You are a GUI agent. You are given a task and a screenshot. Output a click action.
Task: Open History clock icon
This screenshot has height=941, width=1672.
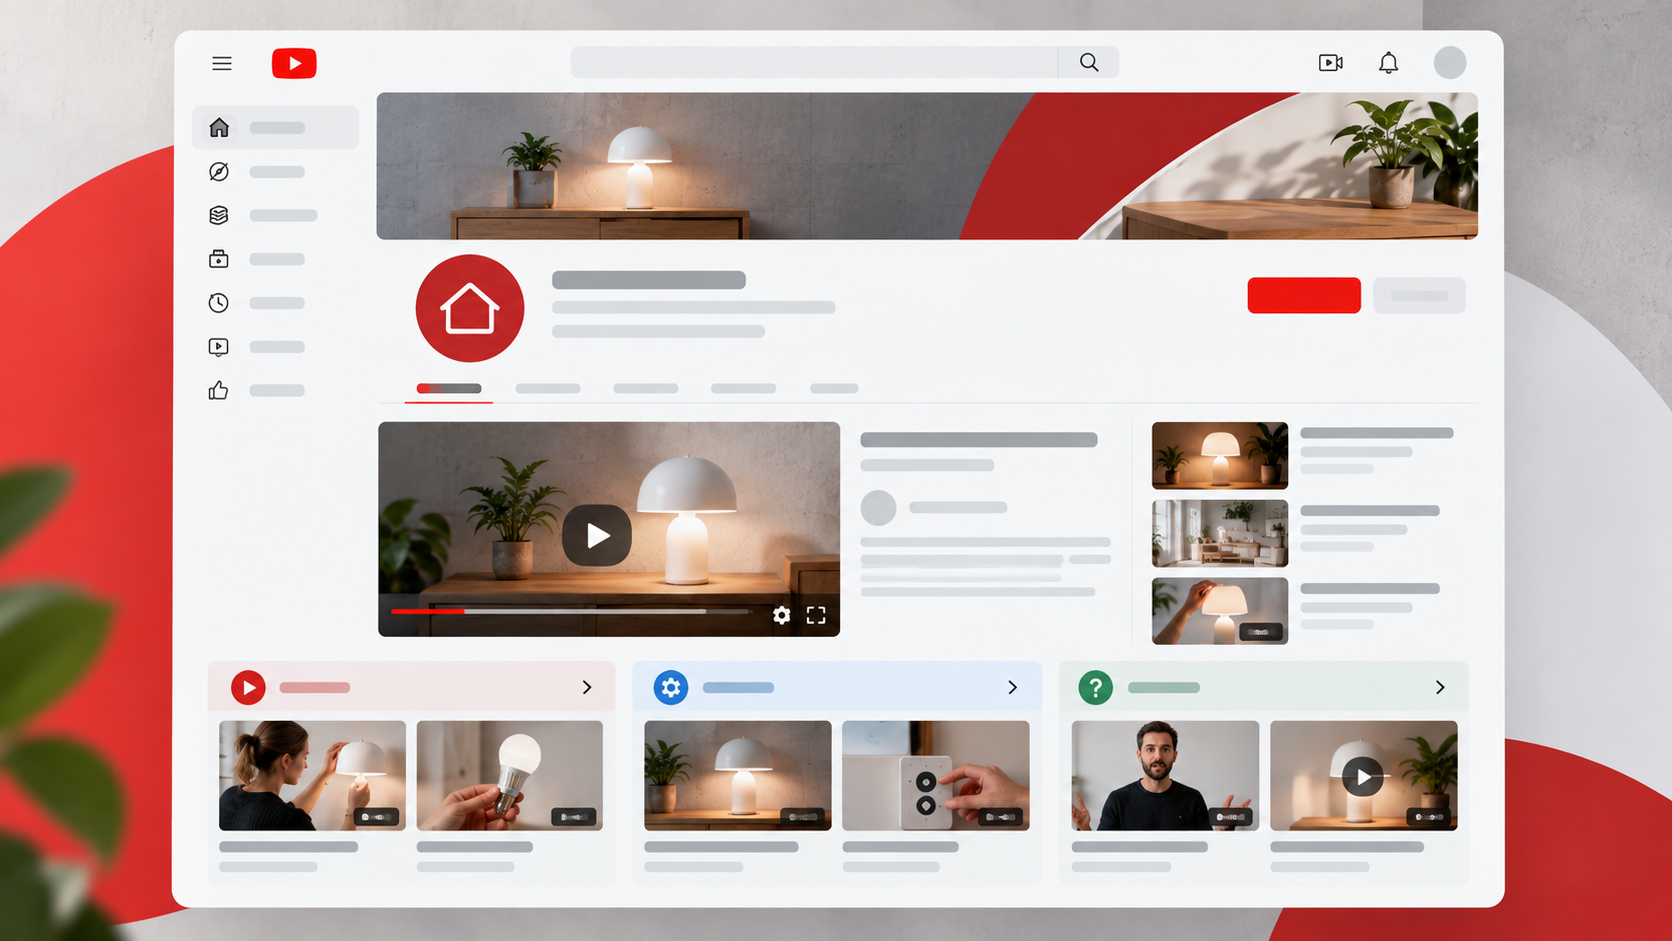click(219, 303)
